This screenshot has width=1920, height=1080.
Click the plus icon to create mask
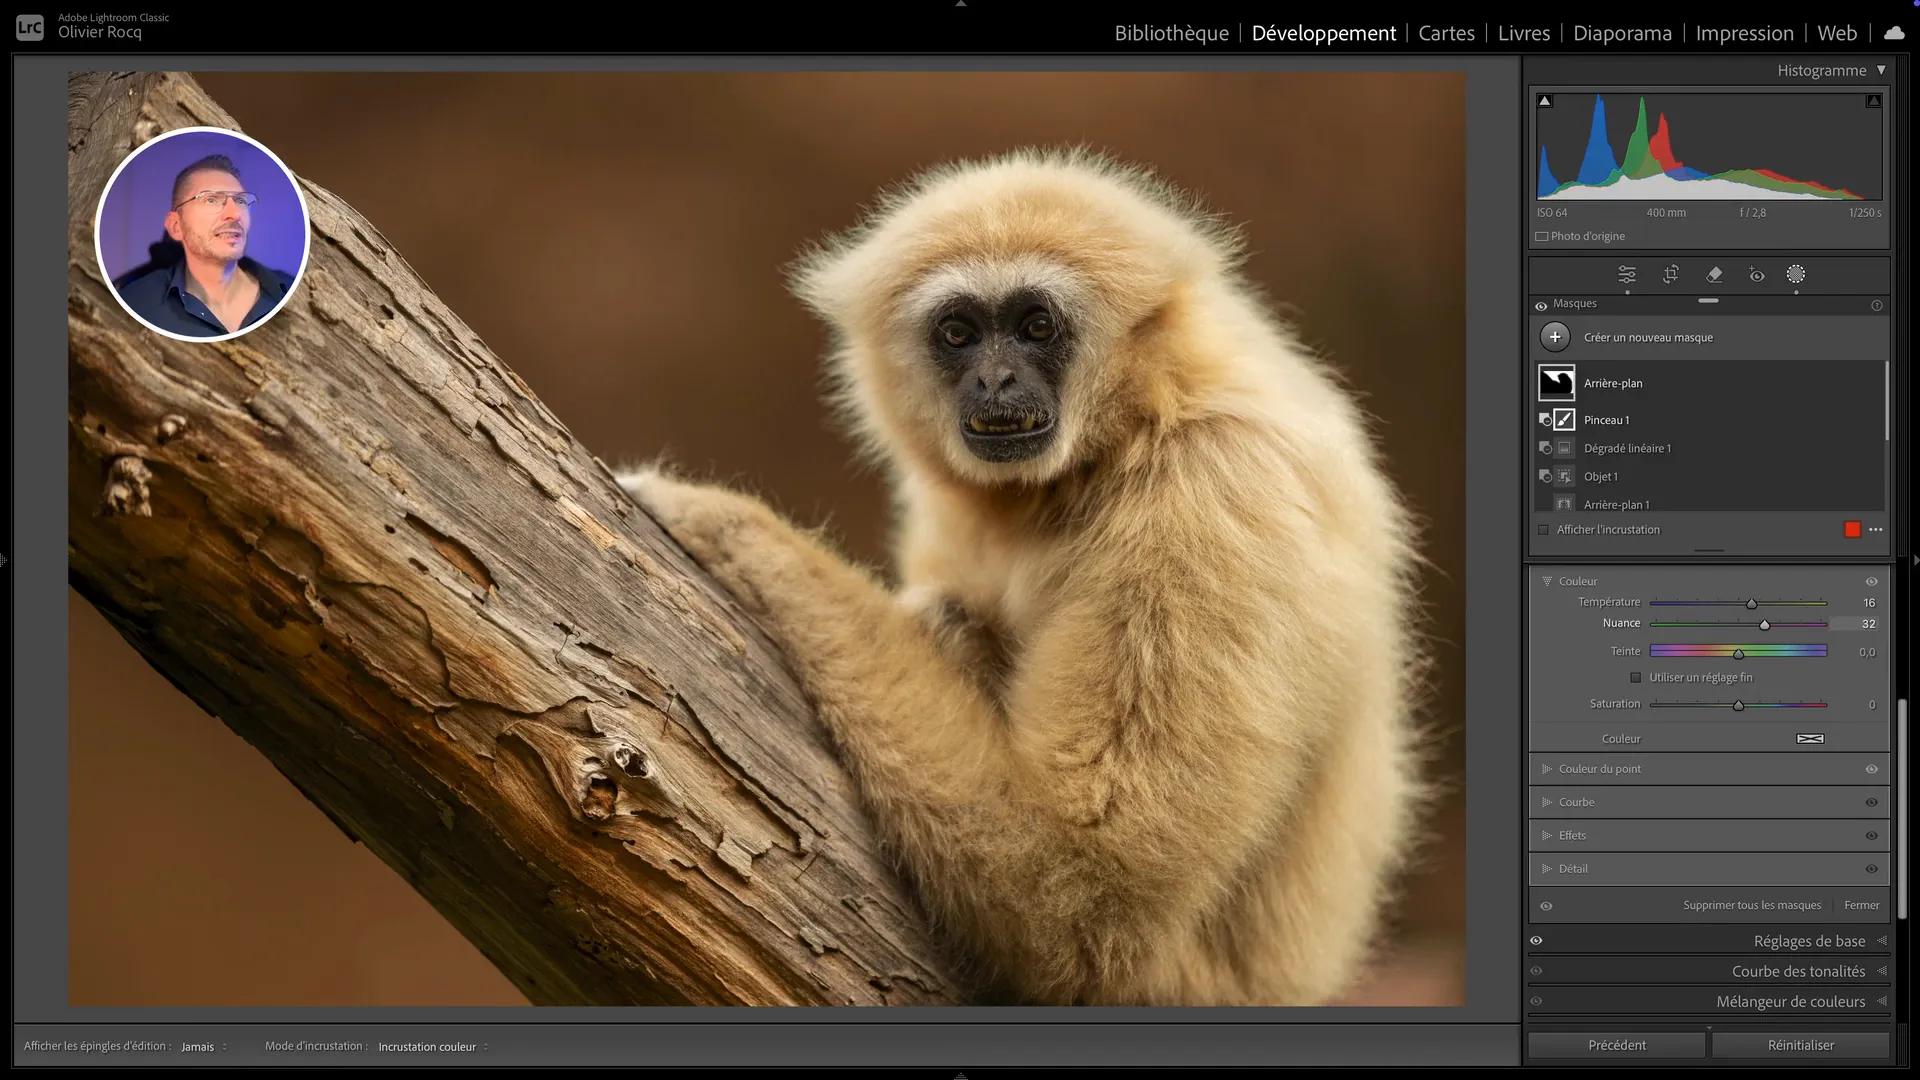pos(1555,338)
